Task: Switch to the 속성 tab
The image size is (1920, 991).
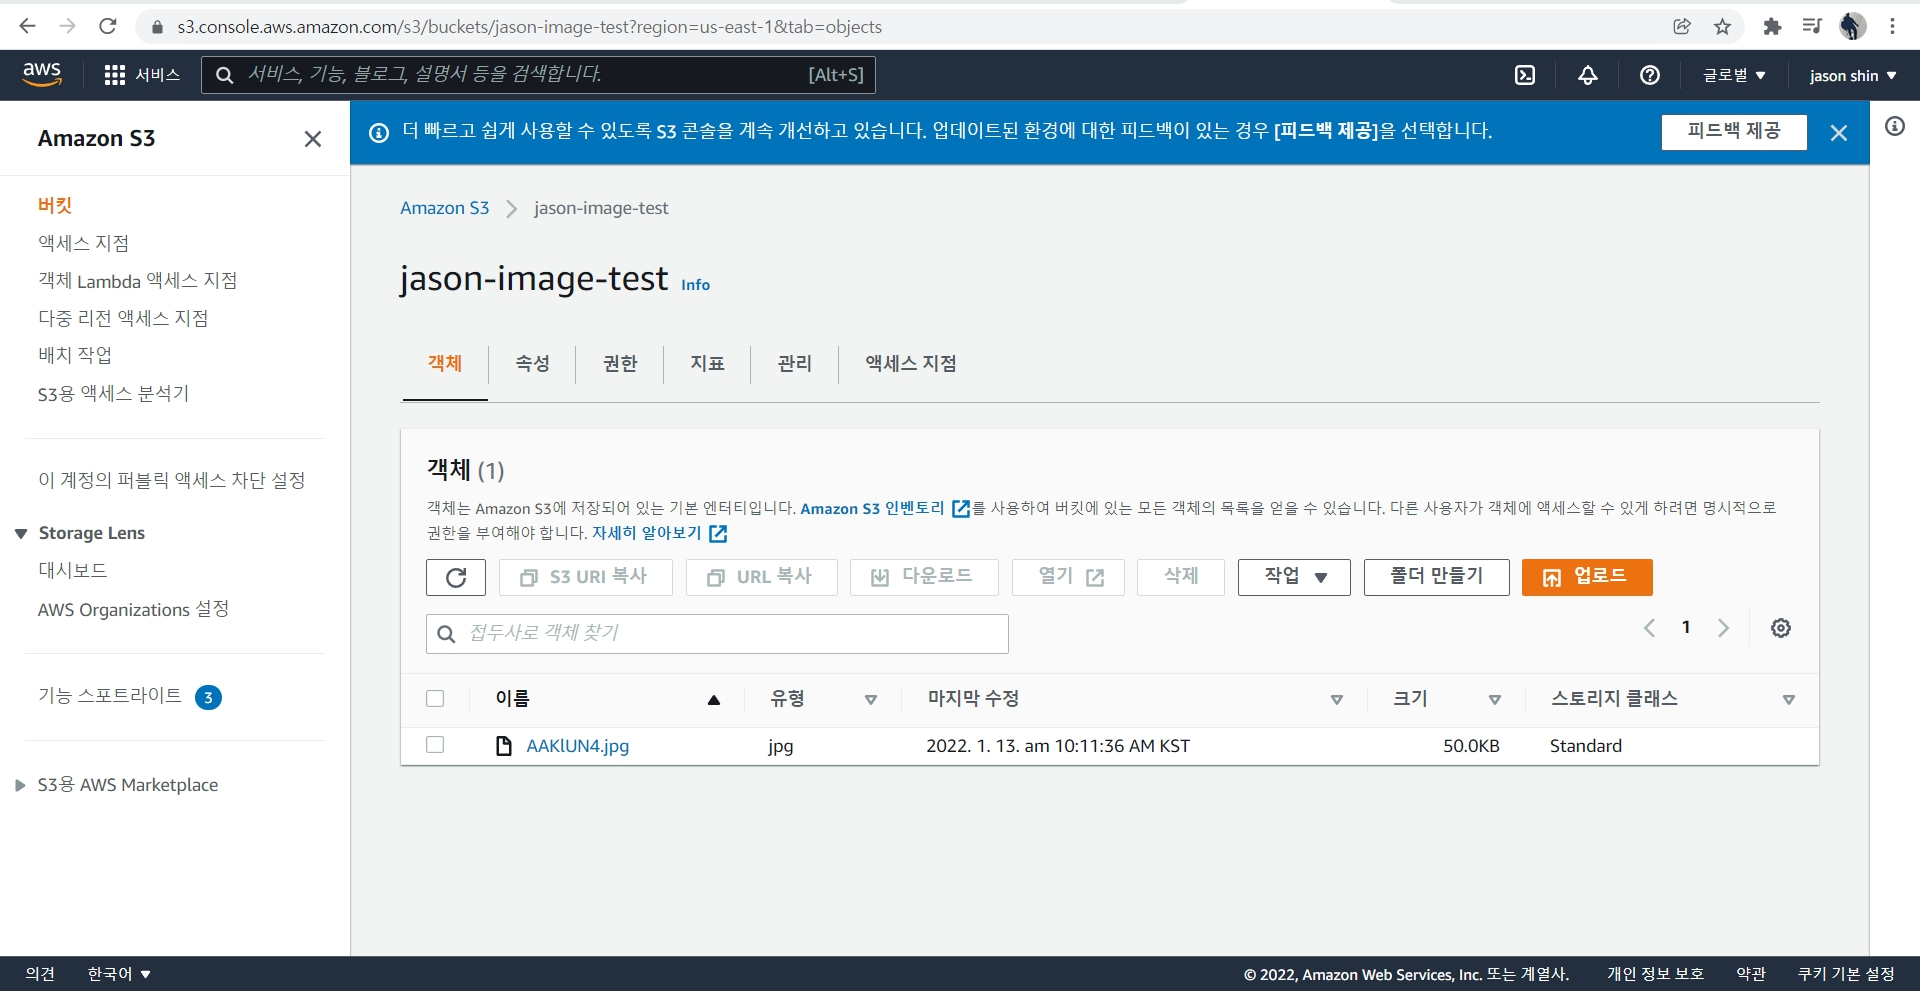Action: (x=533, y=364)
